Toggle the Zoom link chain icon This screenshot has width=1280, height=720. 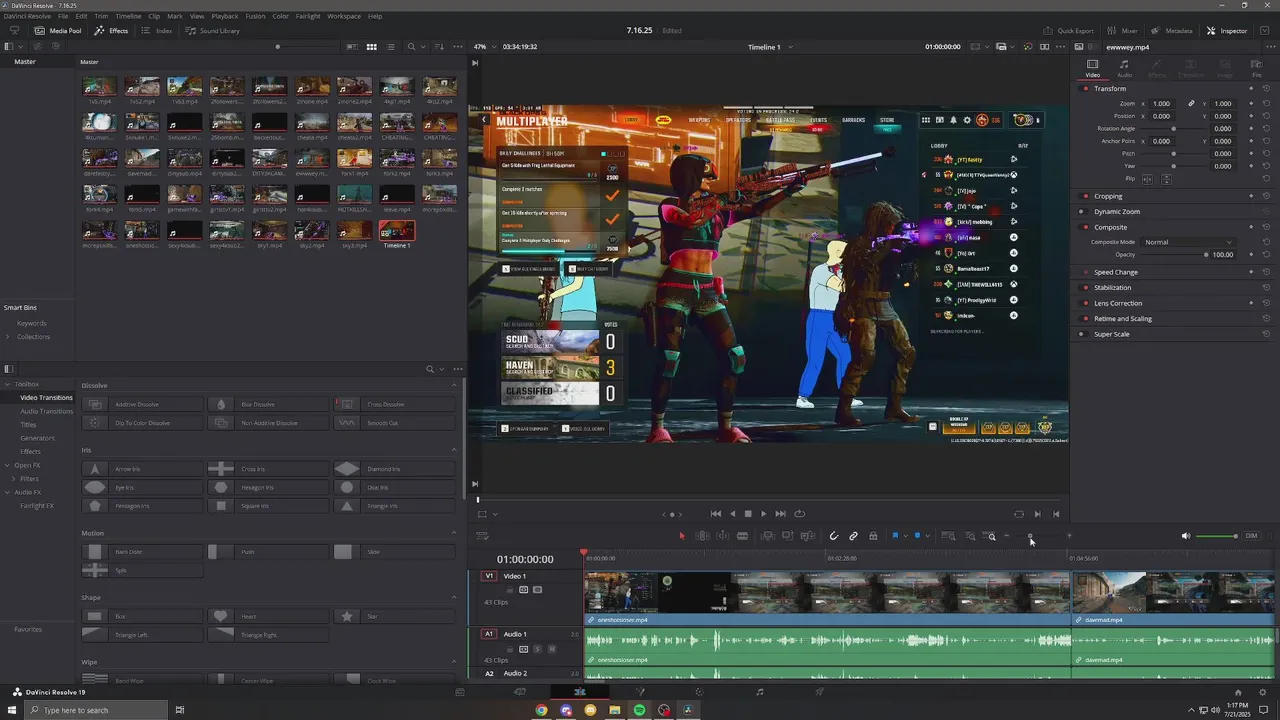tap(1191, 104)
